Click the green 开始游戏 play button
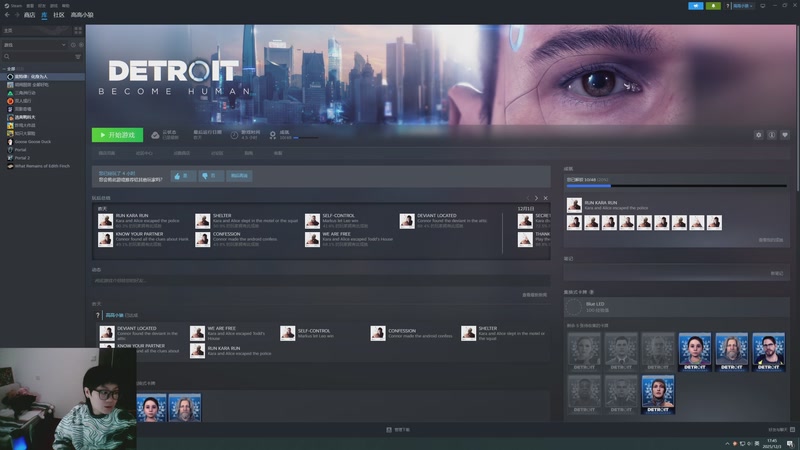The width and height of the screenshot is (800, 450). coord(117,135)
